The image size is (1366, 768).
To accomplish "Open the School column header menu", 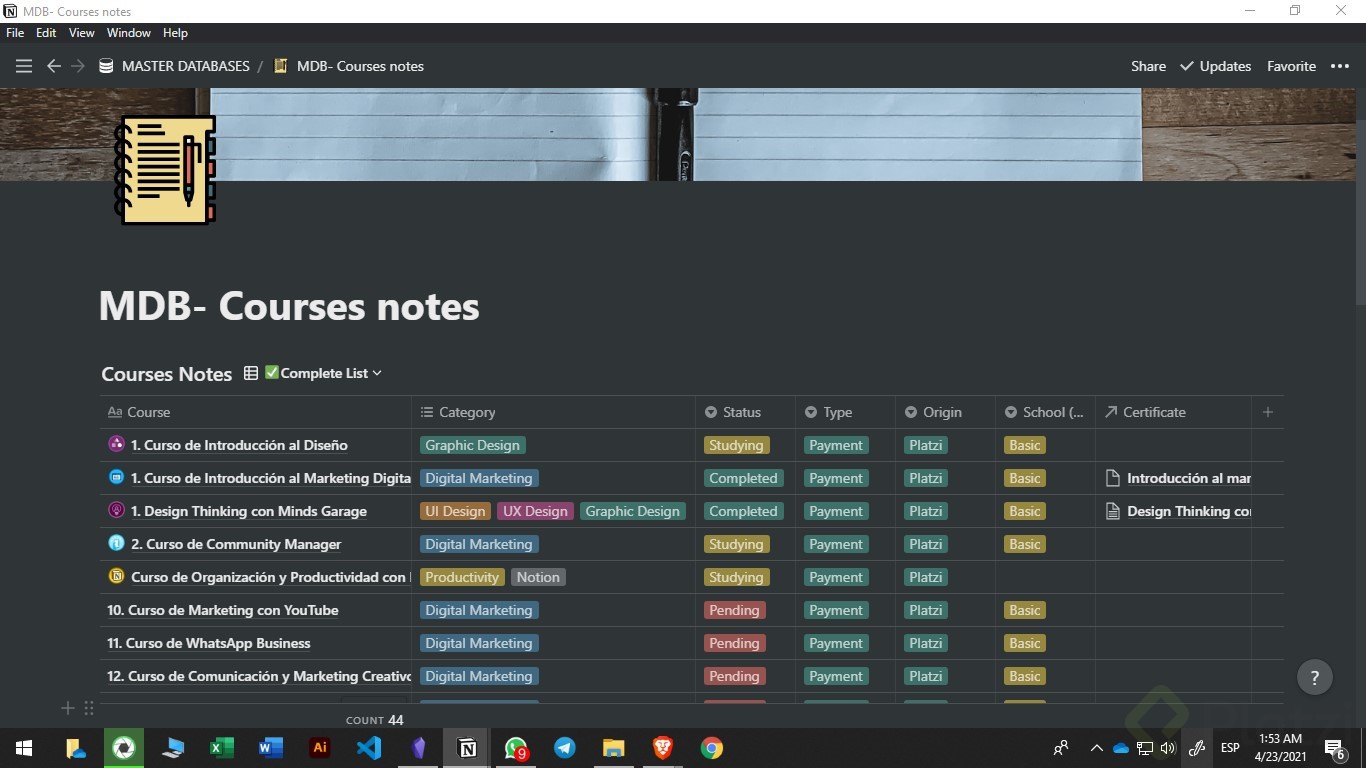I will pos(1045,412).
